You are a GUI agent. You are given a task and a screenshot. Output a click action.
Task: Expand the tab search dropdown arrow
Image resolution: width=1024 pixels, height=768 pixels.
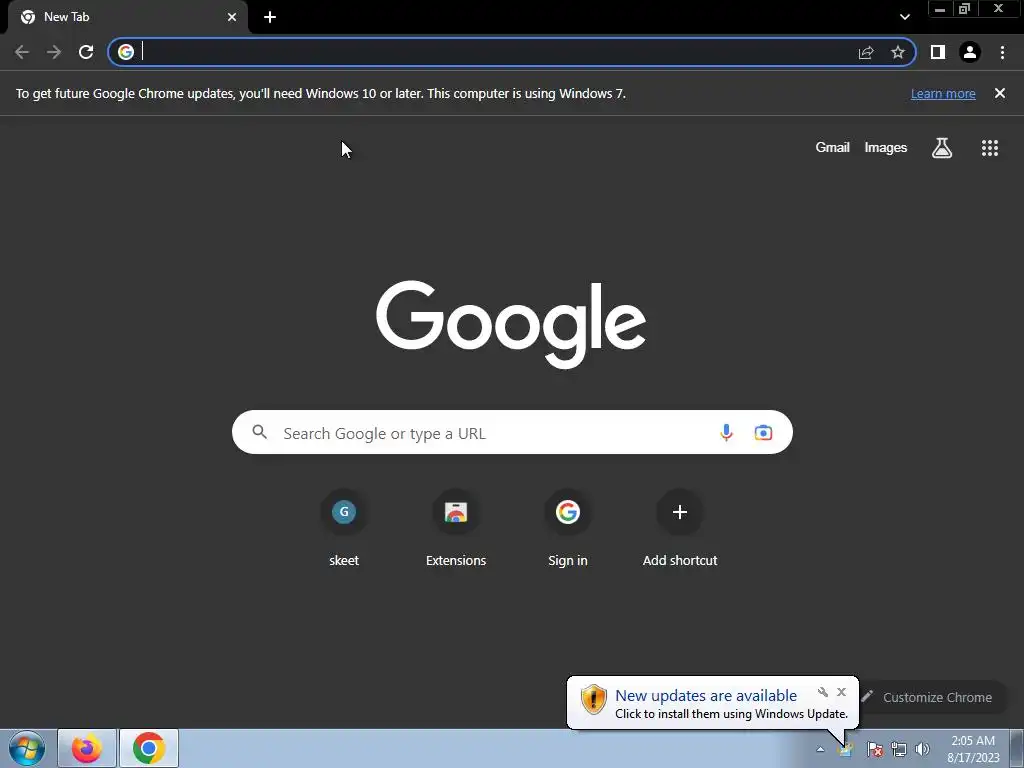[904, 17]
